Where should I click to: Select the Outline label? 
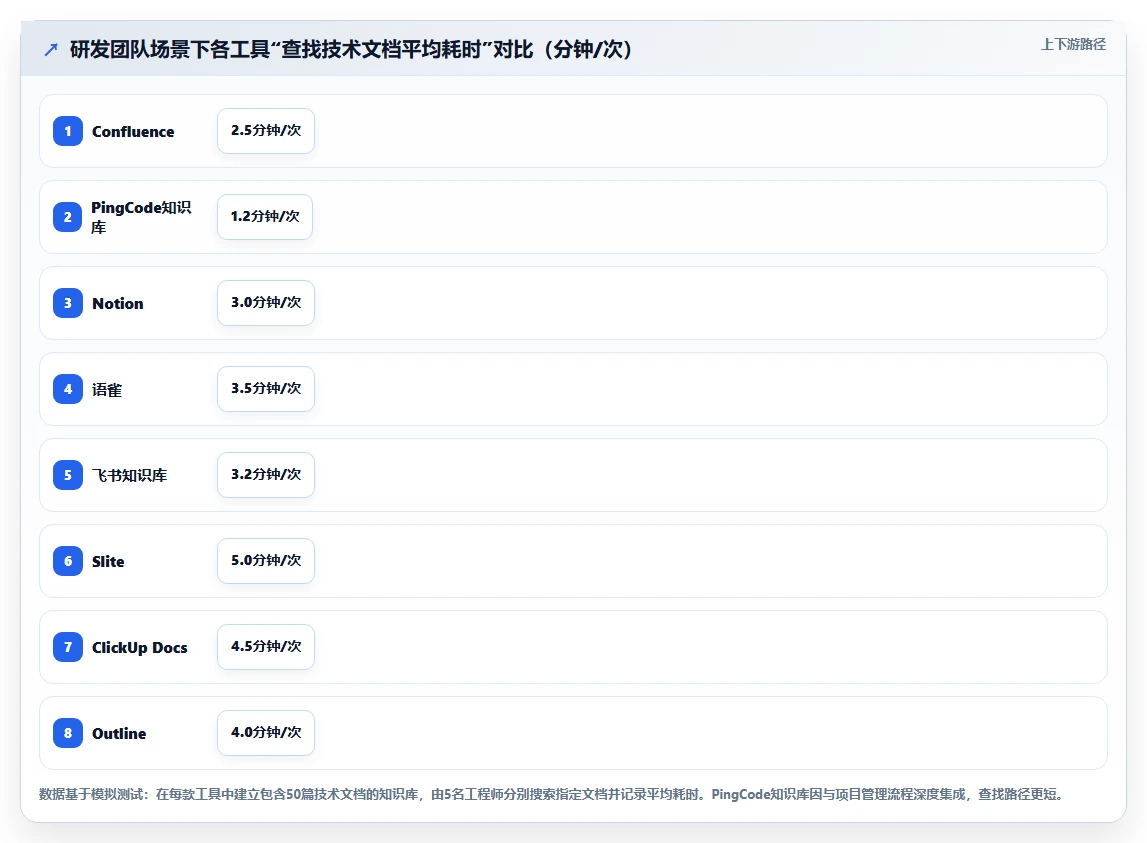pyautogui.click(x=119, y=733)
